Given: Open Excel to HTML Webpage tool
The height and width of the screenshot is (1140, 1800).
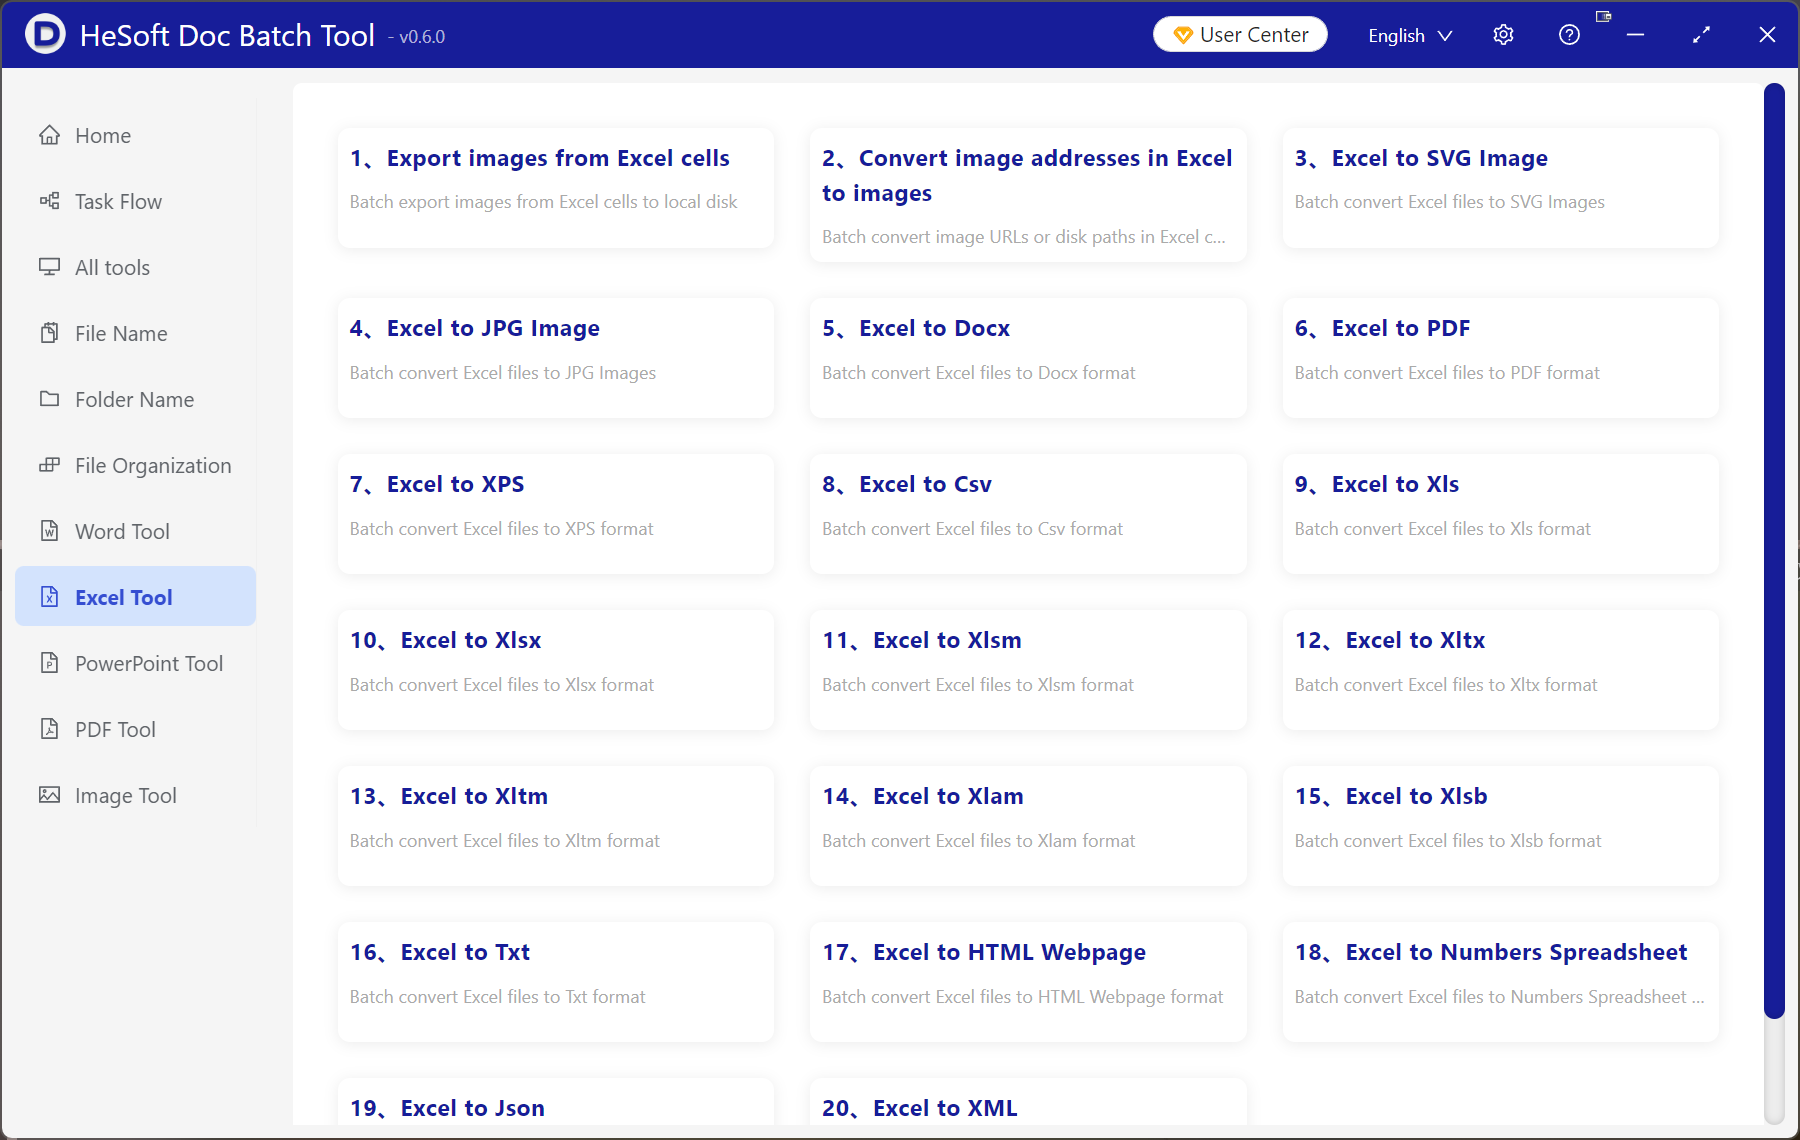Looking at the screenshot, I should coord(1028,982).
